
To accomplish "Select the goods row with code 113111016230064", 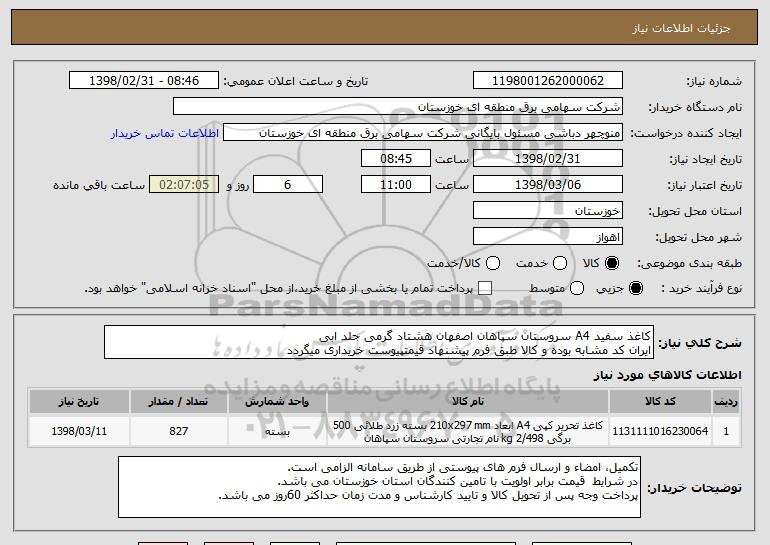I will pos(385,431).
